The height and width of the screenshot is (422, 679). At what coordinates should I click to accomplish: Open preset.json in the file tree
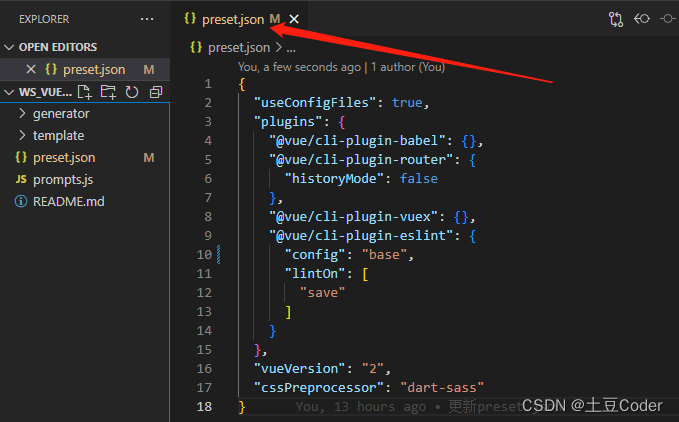coord(85,158)
